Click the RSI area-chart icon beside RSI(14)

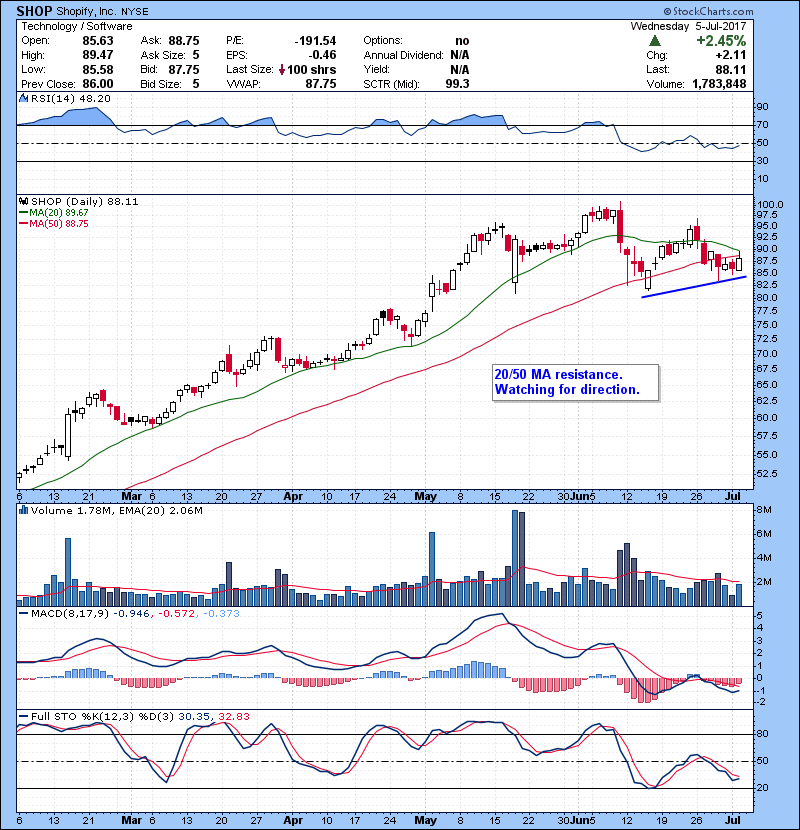23,98
